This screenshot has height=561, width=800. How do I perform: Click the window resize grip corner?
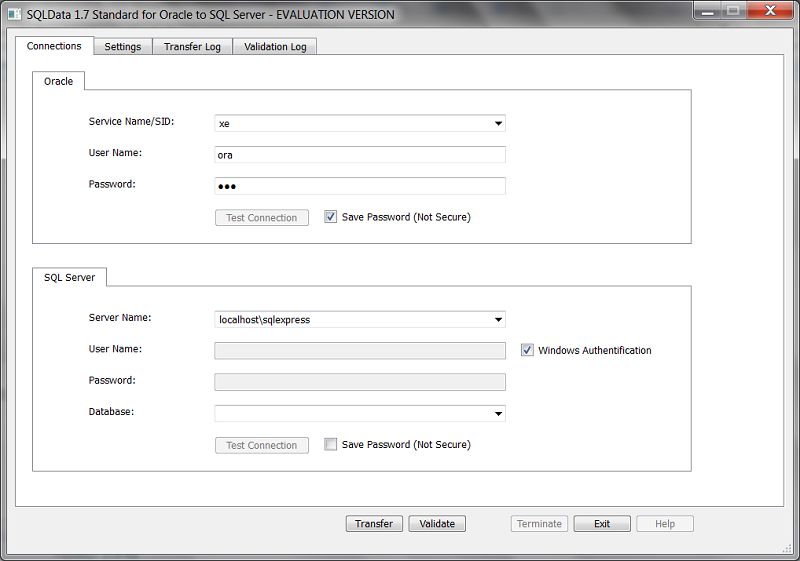787,549
